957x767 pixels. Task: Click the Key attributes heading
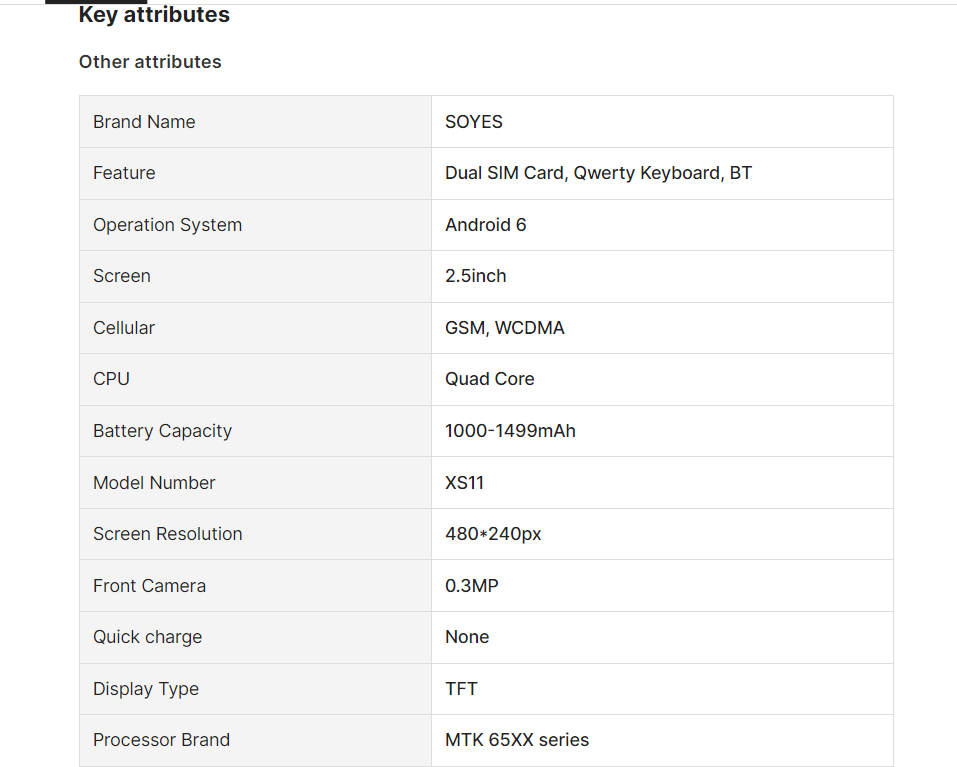pos(154,15)
